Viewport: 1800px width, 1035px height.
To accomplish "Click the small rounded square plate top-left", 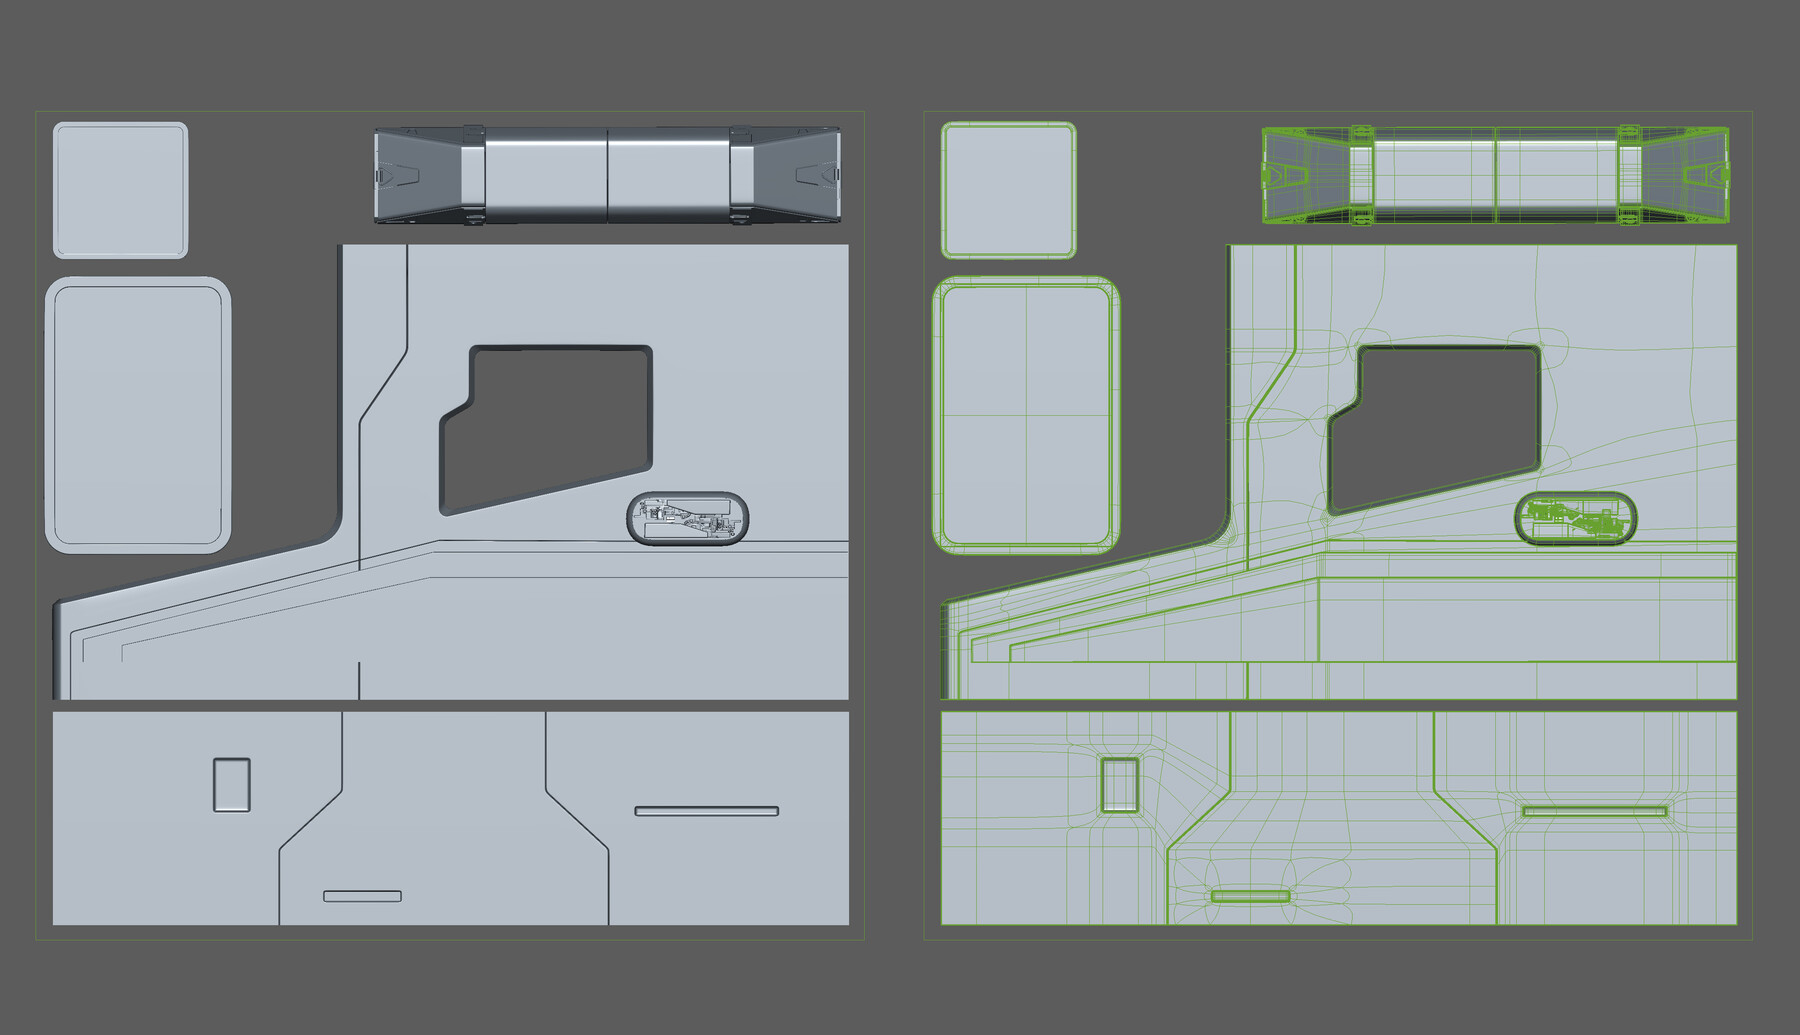I will point(120,188).
